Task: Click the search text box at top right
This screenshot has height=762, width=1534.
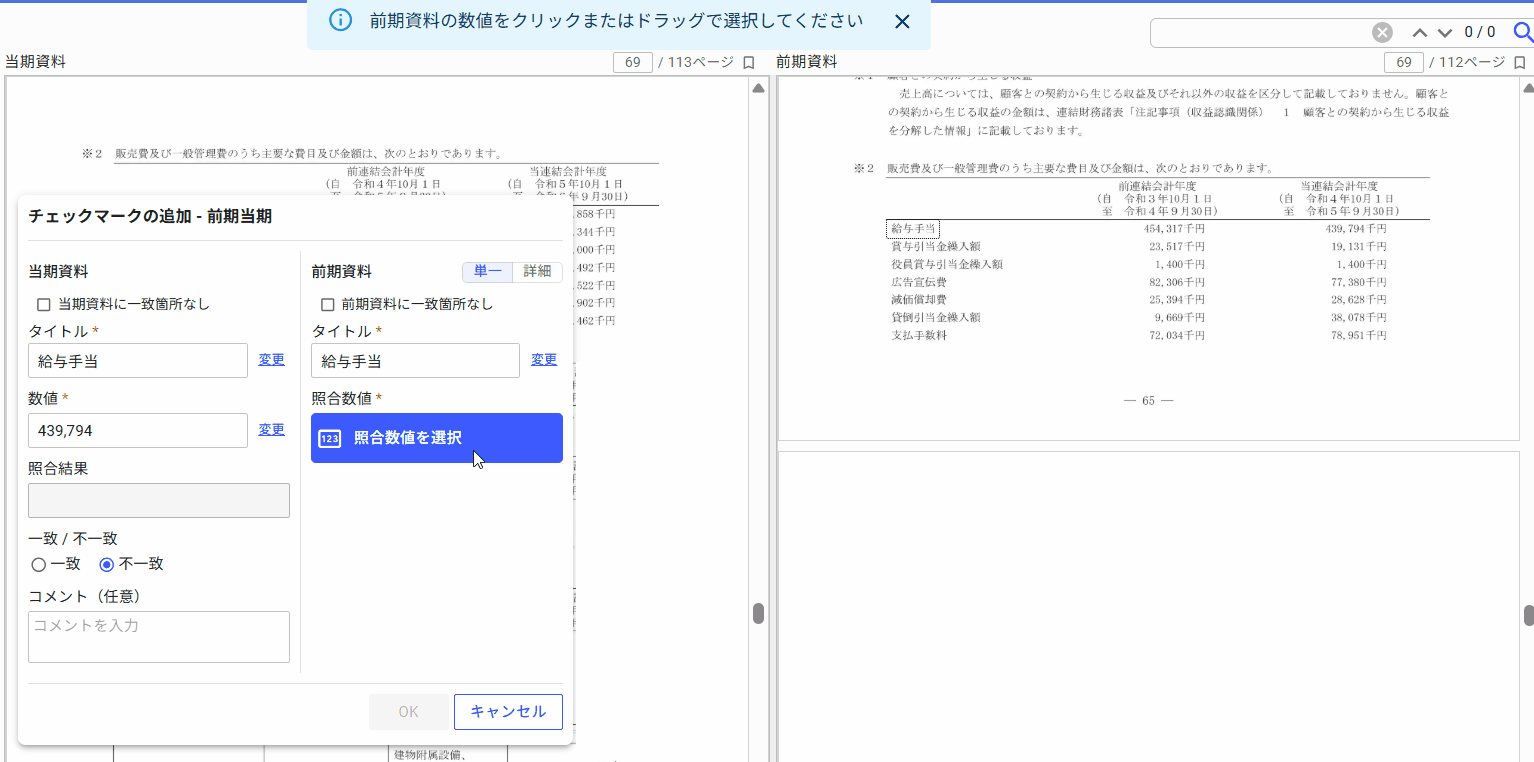Action: pos(1260,33)
